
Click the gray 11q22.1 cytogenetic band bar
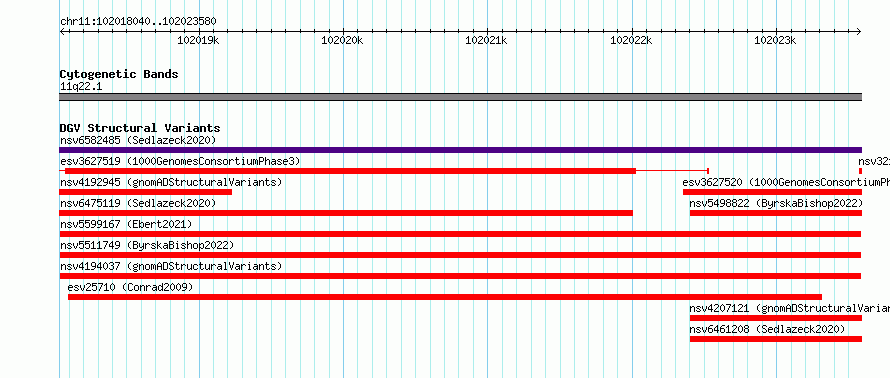(460, 97)
